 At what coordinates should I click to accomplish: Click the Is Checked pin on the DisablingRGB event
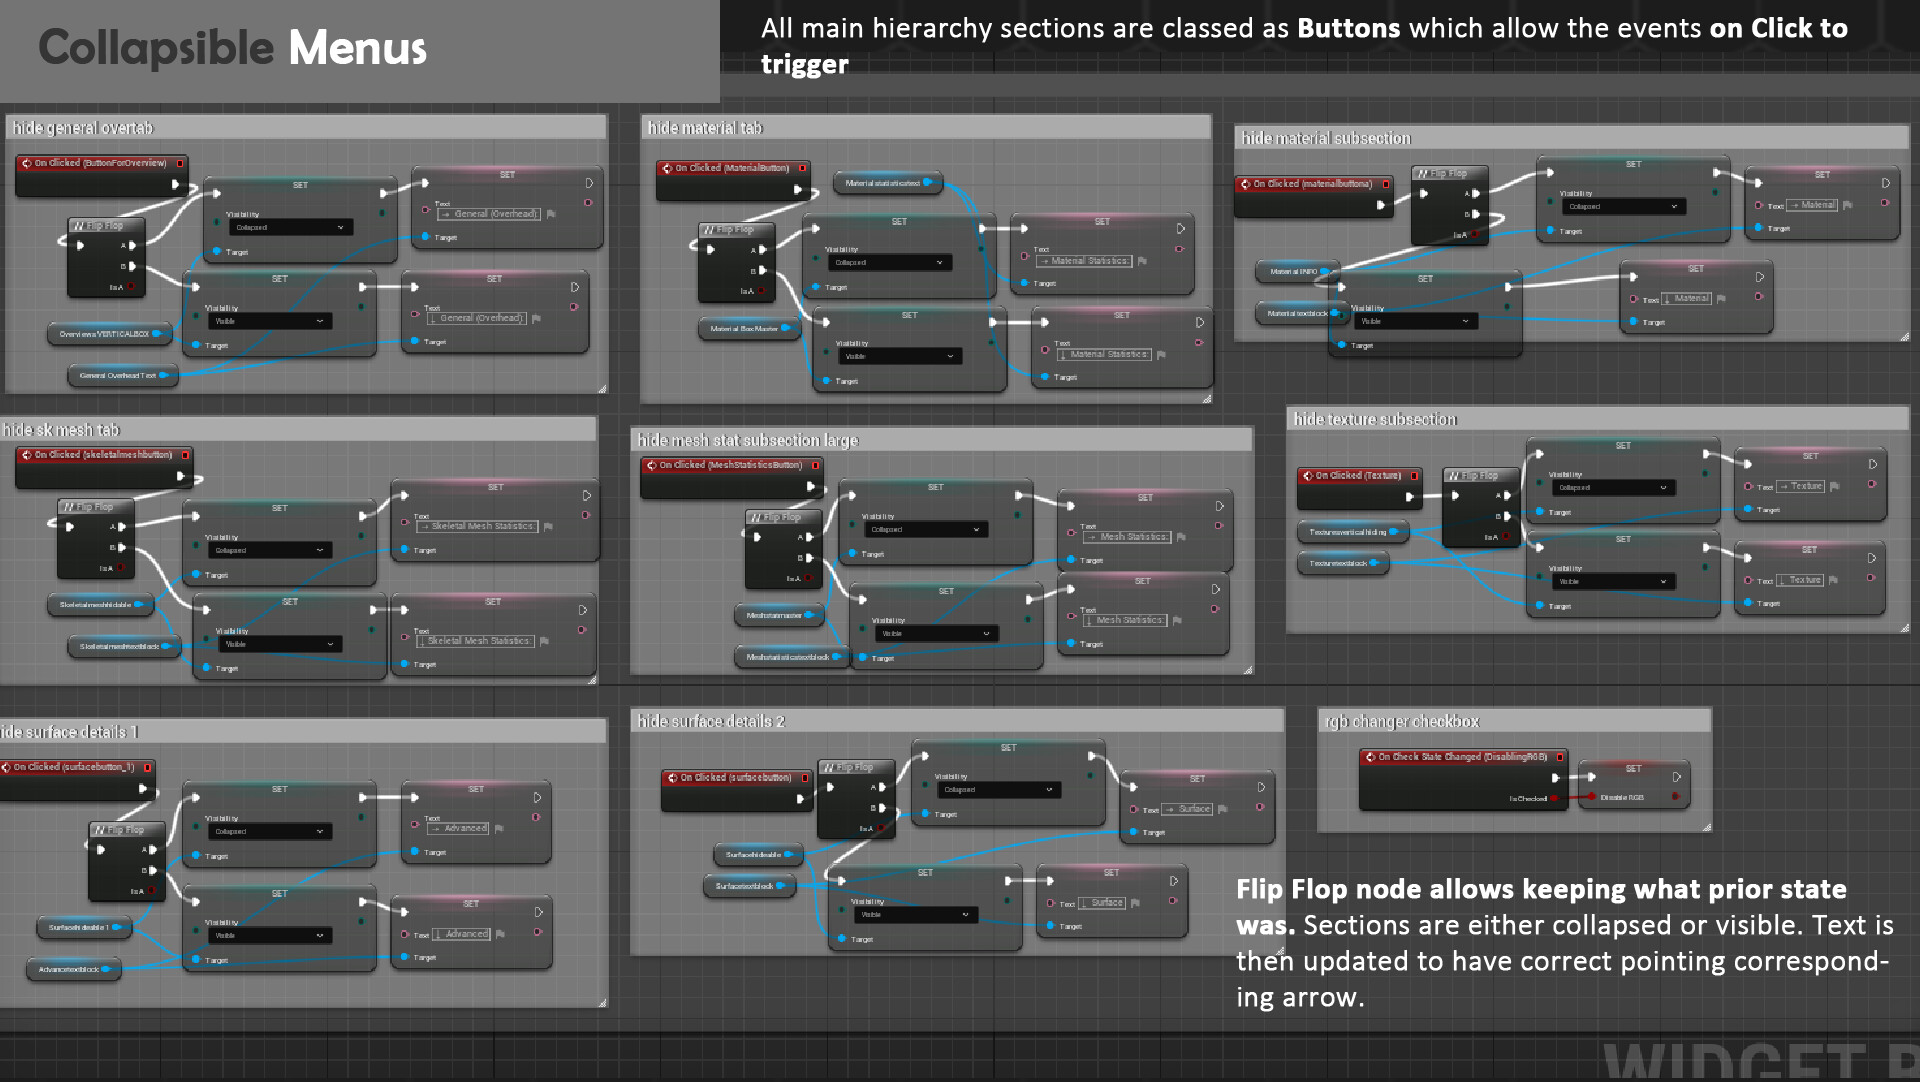click(1553, 798)
